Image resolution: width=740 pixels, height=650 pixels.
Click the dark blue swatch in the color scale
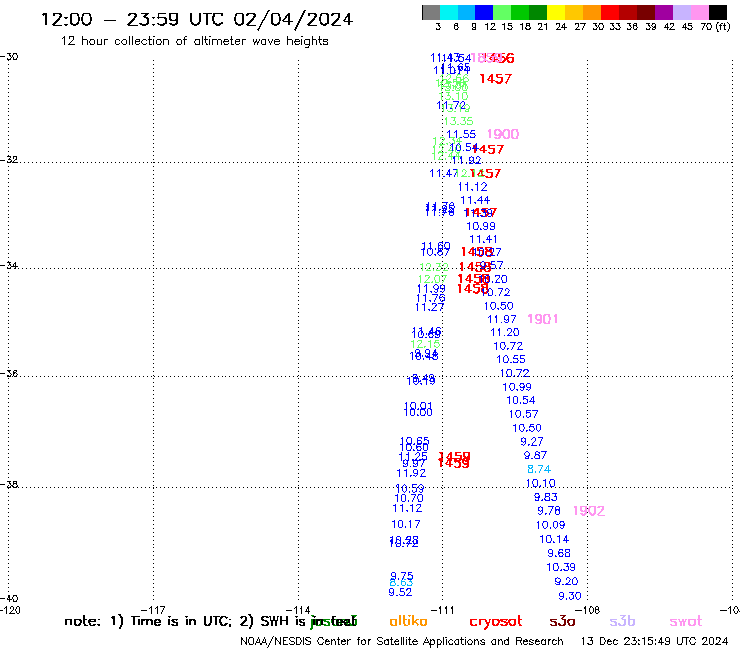[x=484, y=12]
